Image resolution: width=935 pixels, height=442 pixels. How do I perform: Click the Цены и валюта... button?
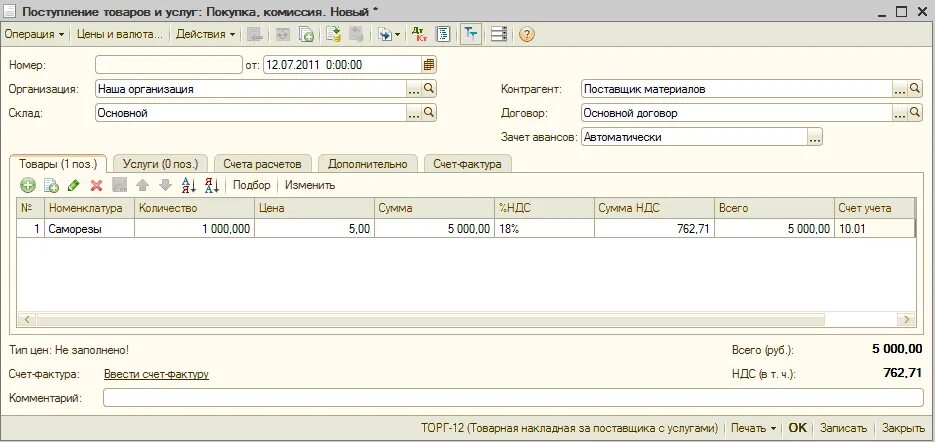pos(120,35)
